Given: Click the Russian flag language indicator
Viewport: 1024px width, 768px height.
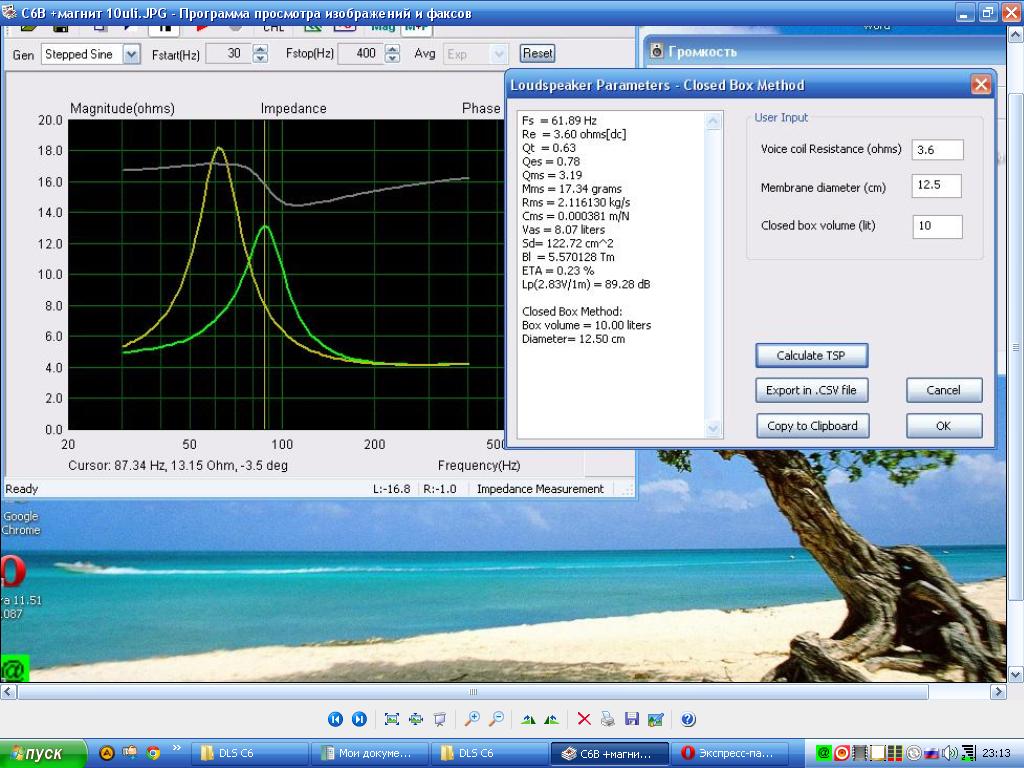Looking at the screenshot, I should 931,753.
